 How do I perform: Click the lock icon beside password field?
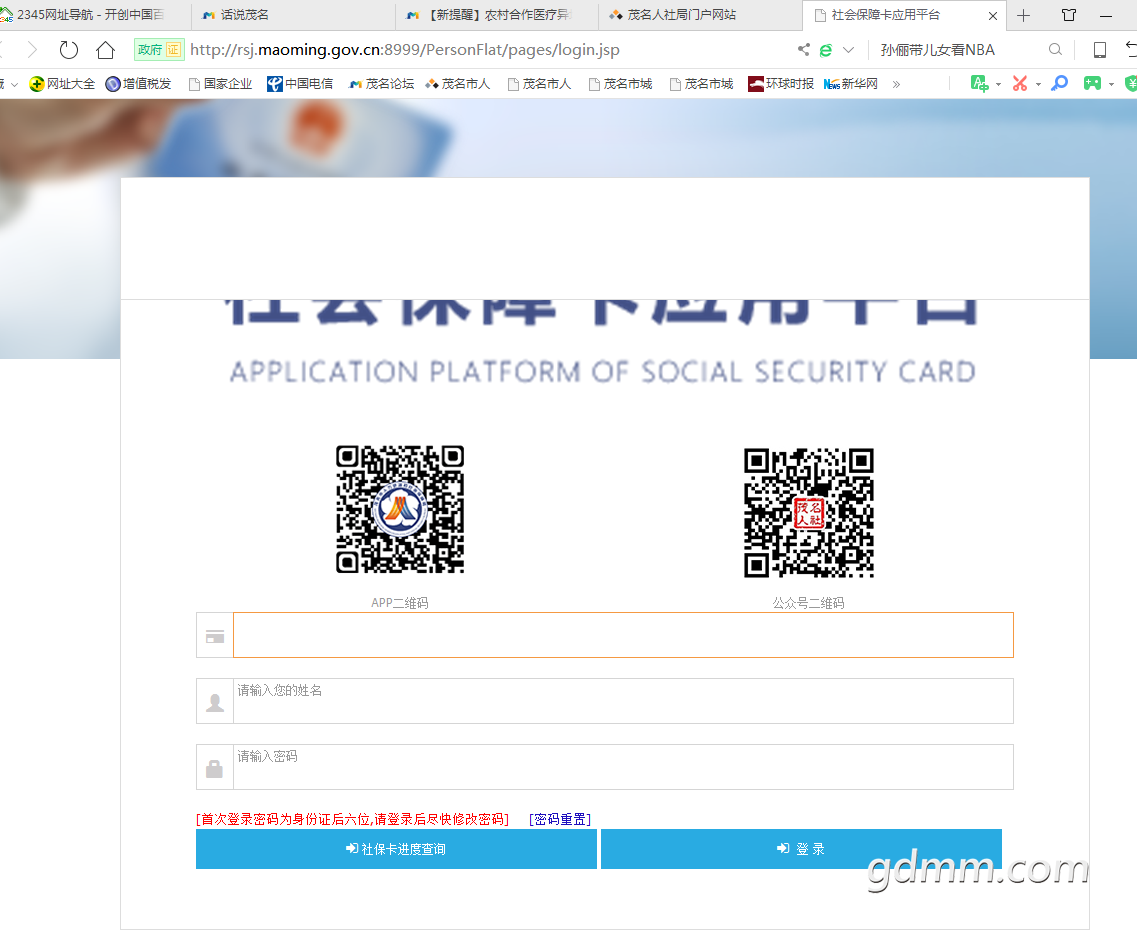215,768
